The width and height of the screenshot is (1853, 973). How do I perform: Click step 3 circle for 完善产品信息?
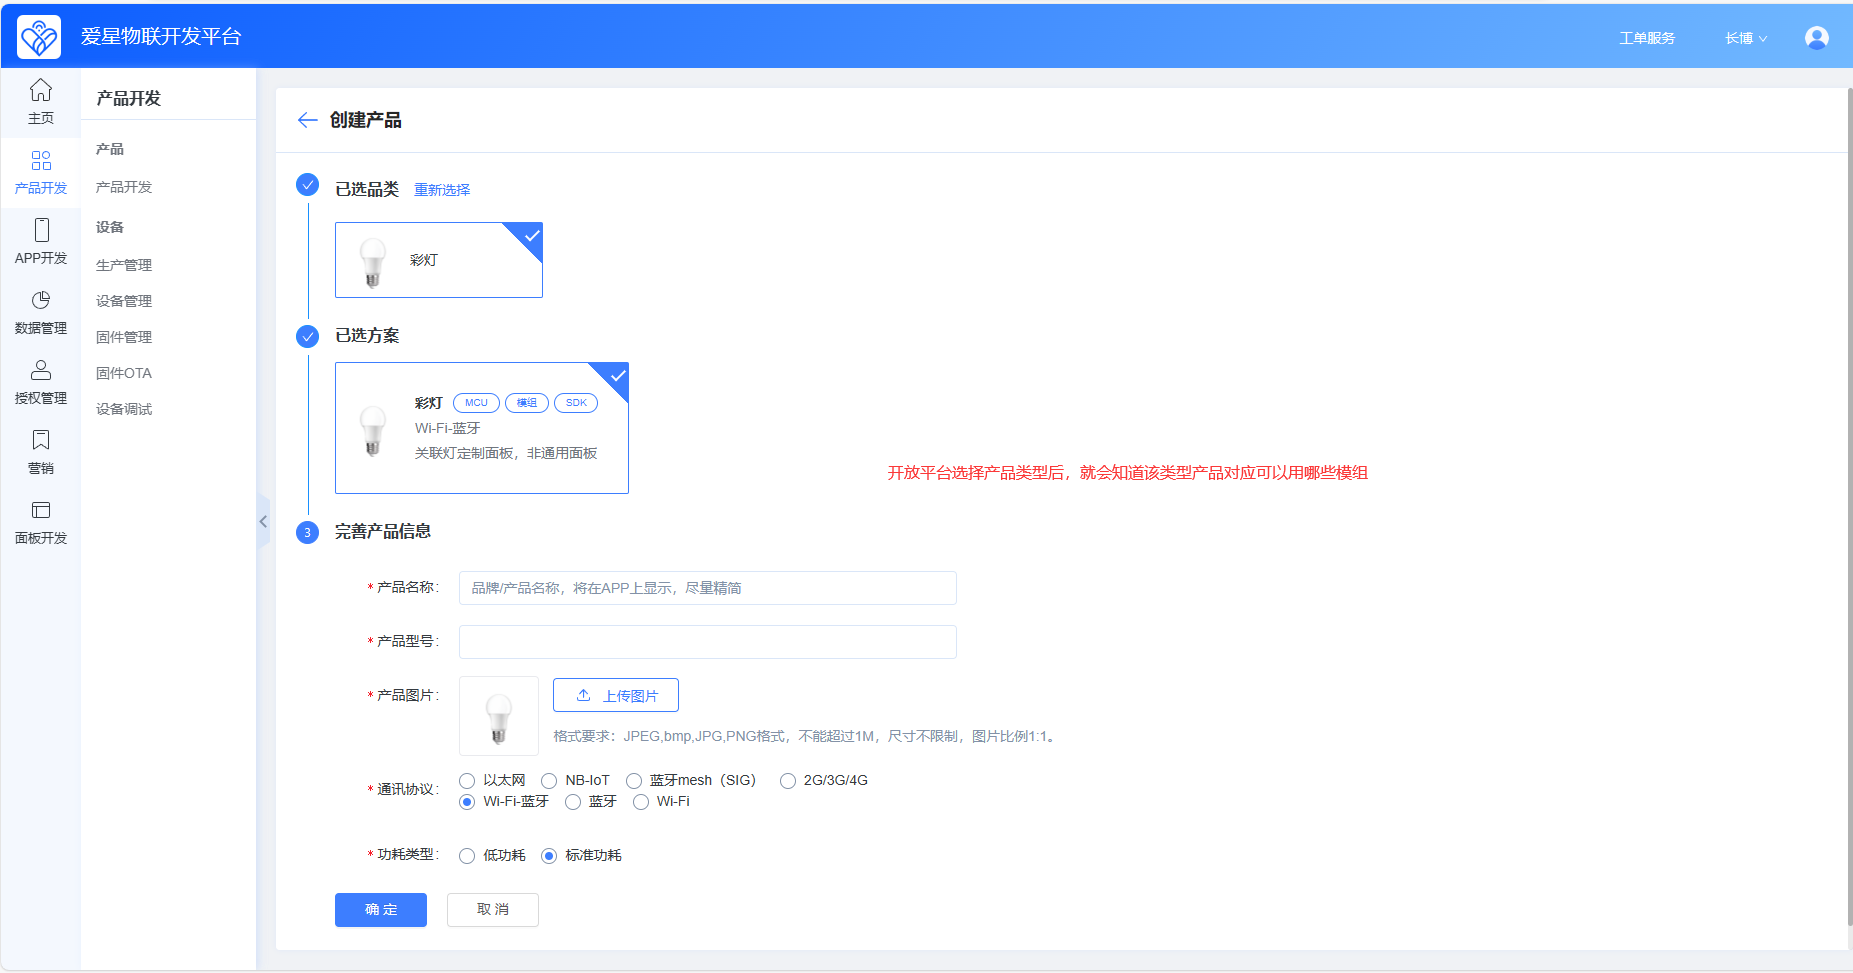pyautogui.click(x=308, y=532)
